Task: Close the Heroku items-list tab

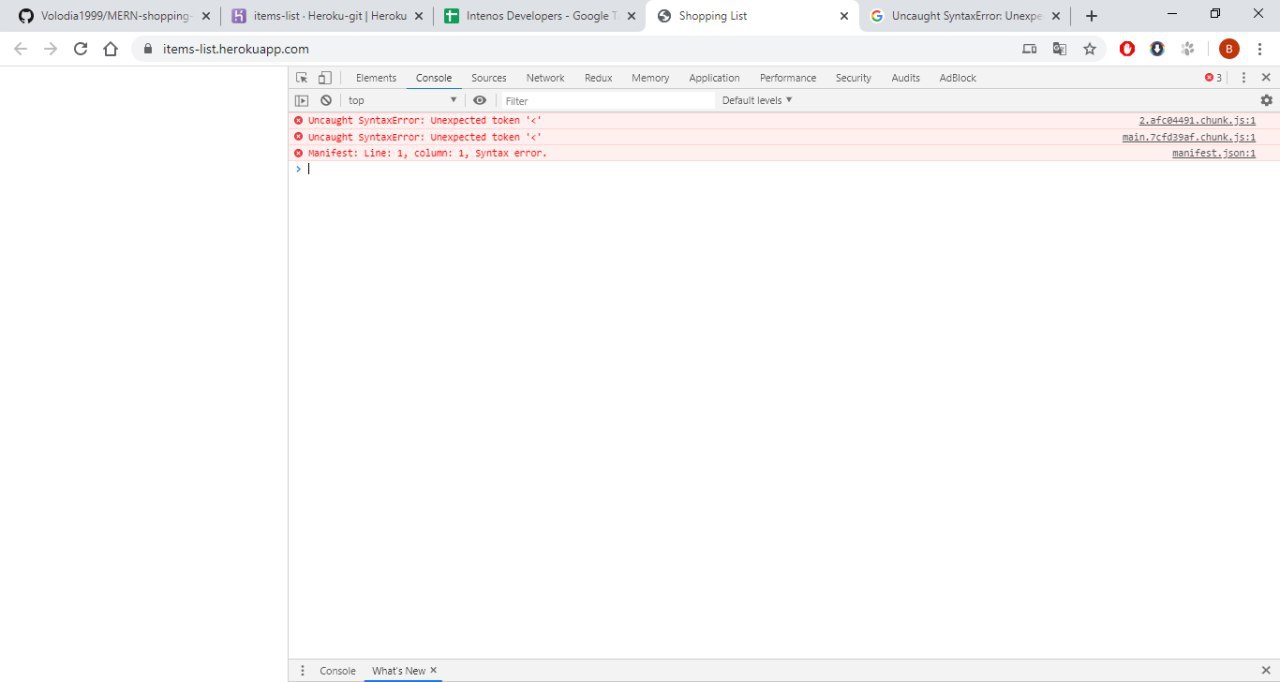Action: [x=419, y=16]
